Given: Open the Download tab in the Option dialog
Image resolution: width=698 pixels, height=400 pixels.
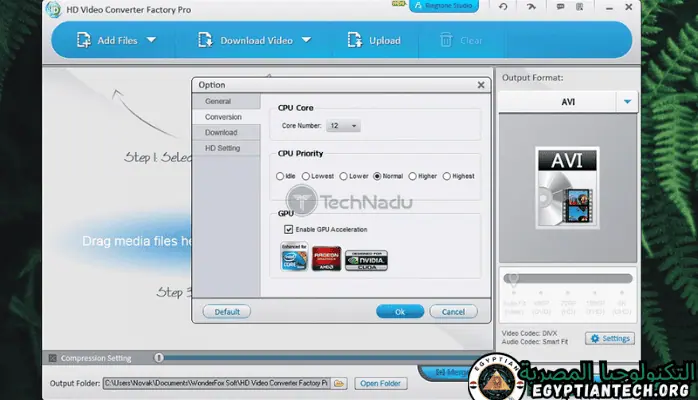Looking at the screenshot, I should (226, 133).
